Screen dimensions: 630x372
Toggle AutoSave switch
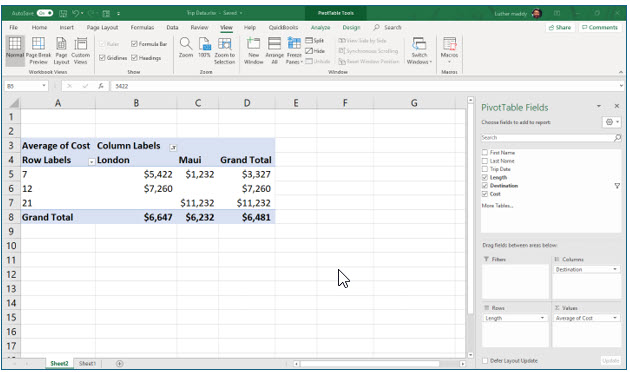[x=45, y=13]
